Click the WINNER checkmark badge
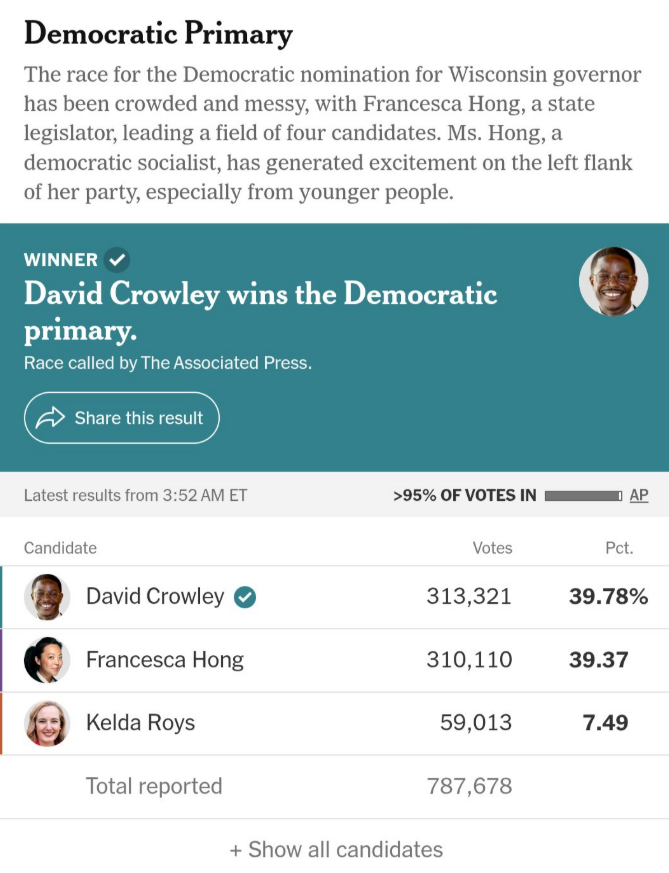Viewport: 669px width, 873px height. pyautogui.click(x=117, y=259)
